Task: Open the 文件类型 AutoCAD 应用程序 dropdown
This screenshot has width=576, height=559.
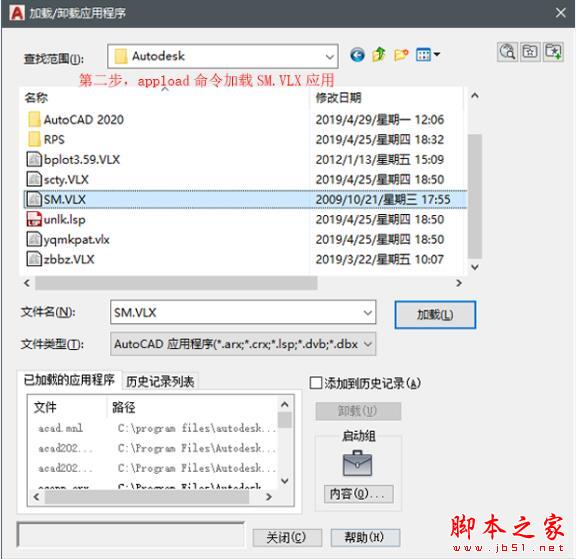Action: coord(367,344)
